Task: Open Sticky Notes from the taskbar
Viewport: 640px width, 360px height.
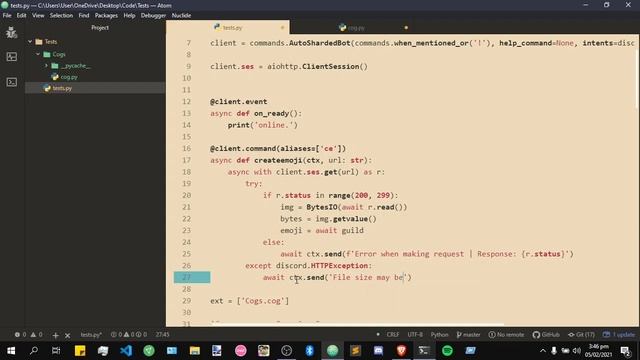Action: (80, 351)
